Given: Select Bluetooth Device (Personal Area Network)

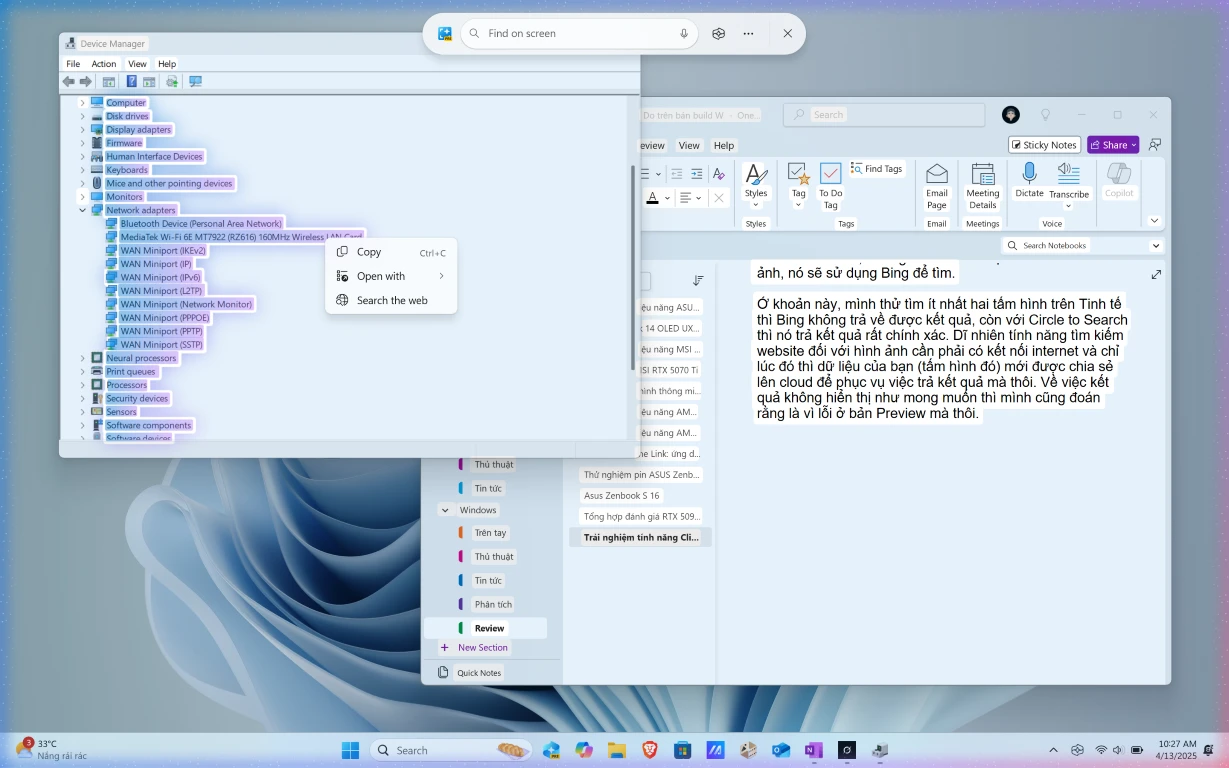Looking at the screenshot, I should (201, 224).
